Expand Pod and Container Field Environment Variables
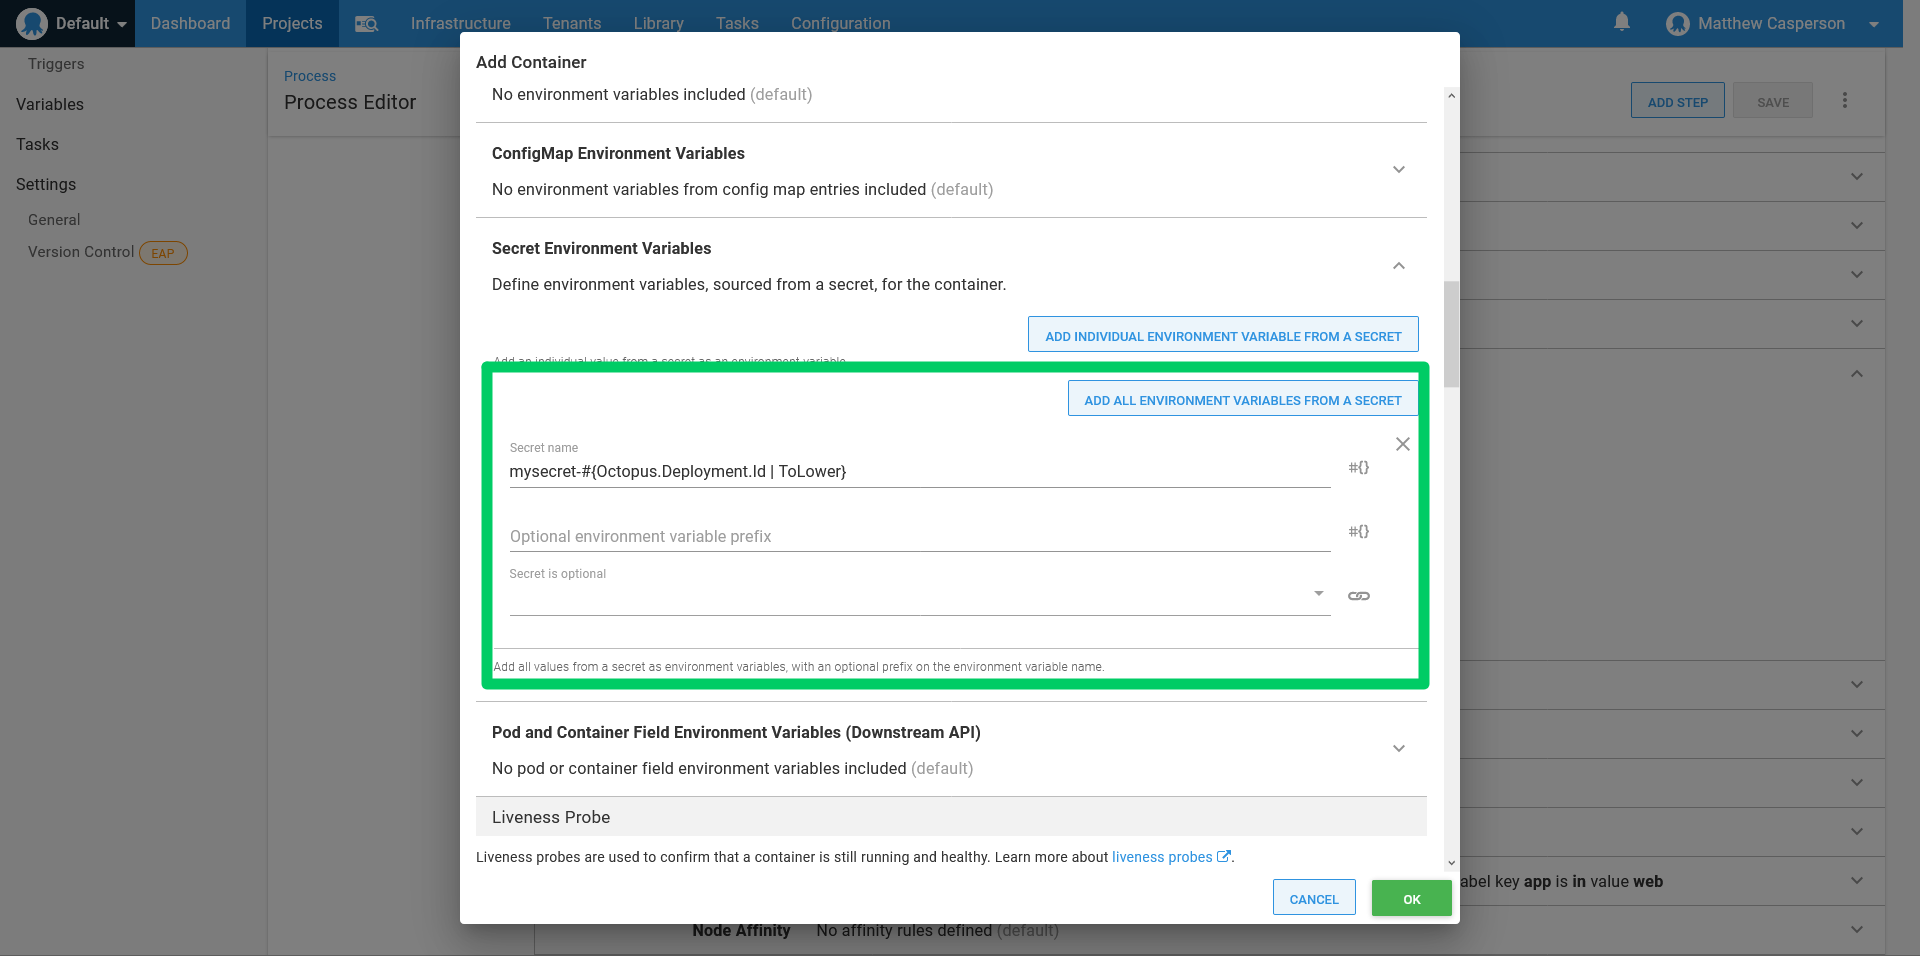 point(1398,749)
